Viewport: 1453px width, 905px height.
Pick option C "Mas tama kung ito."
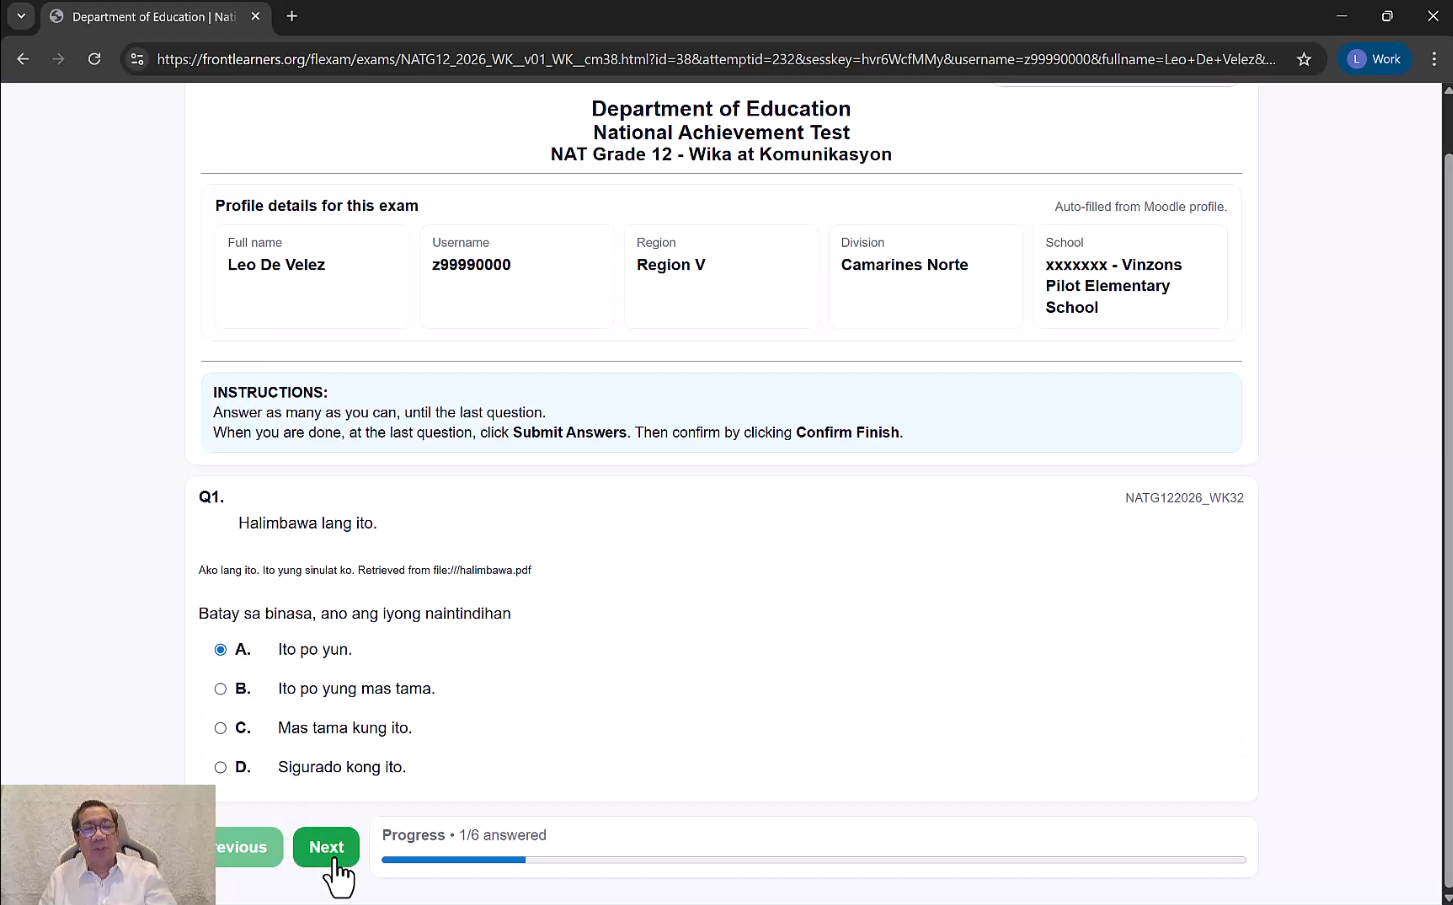pyautogui.click(x=221, y=728)
